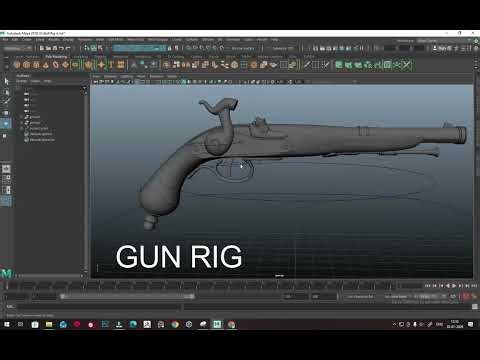Choose the Lasso select tool in toolbox
This screenshot has height=360, width=480.
[6, 91]
